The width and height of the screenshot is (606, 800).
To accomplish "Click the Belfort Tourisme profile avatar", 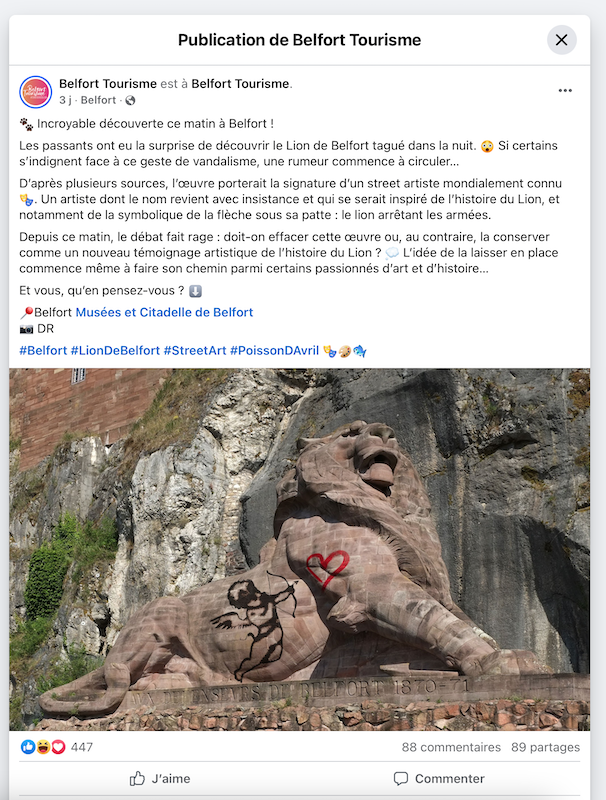I will (36, 92).
